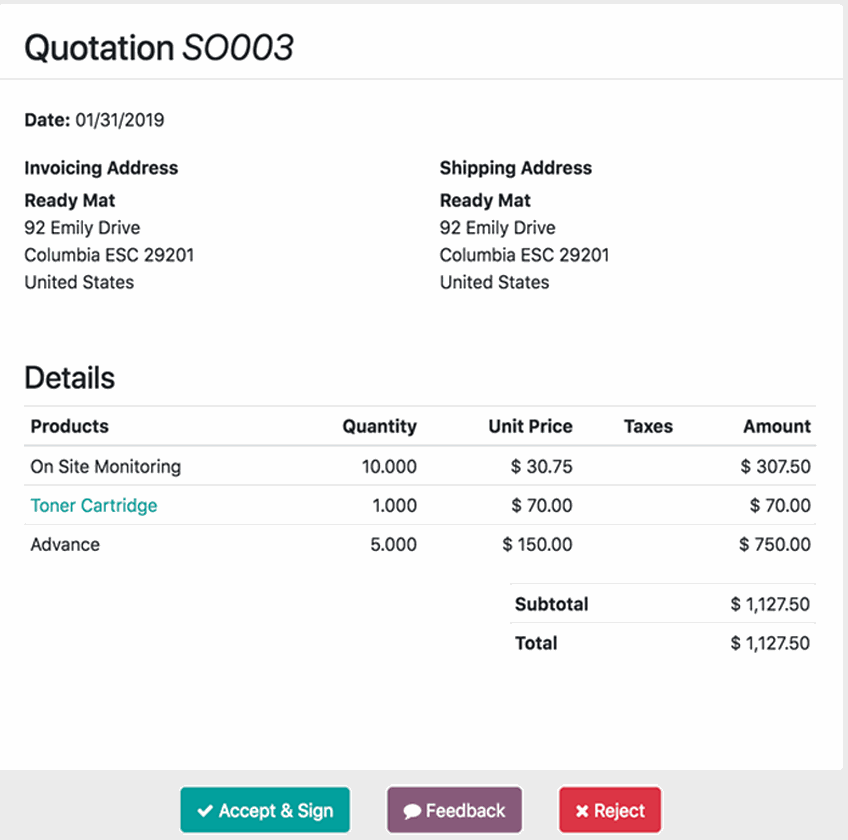The height and width of the screenshot is (840, 848).
Task: Open the Toner Cartridge product link
Action: 94,506
